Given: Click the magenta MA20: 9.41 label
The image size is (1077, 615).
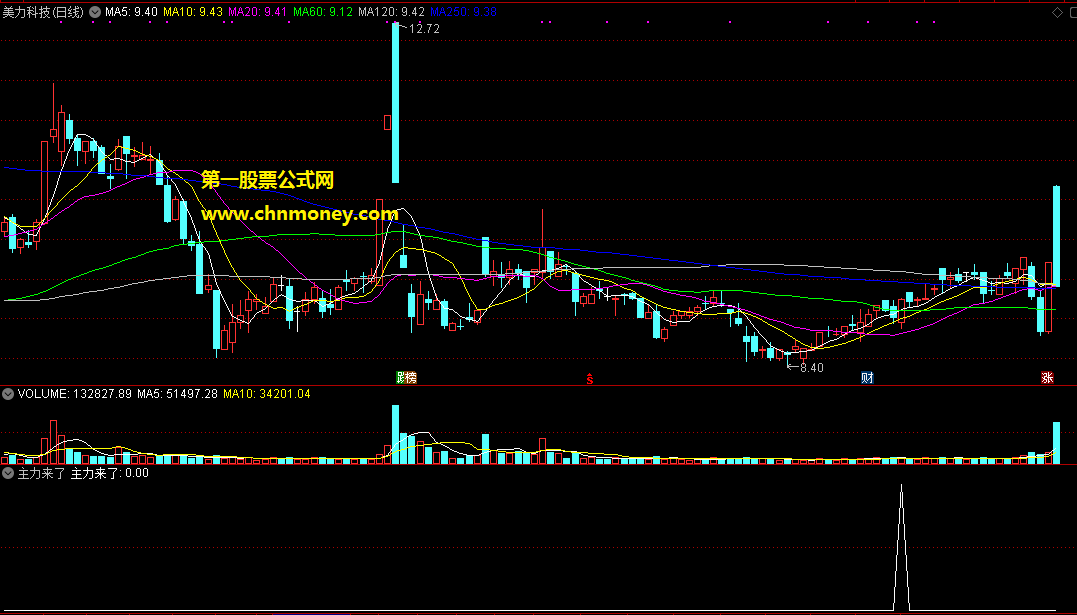Looking at the screenshot, I should click(x=258, y=12).
